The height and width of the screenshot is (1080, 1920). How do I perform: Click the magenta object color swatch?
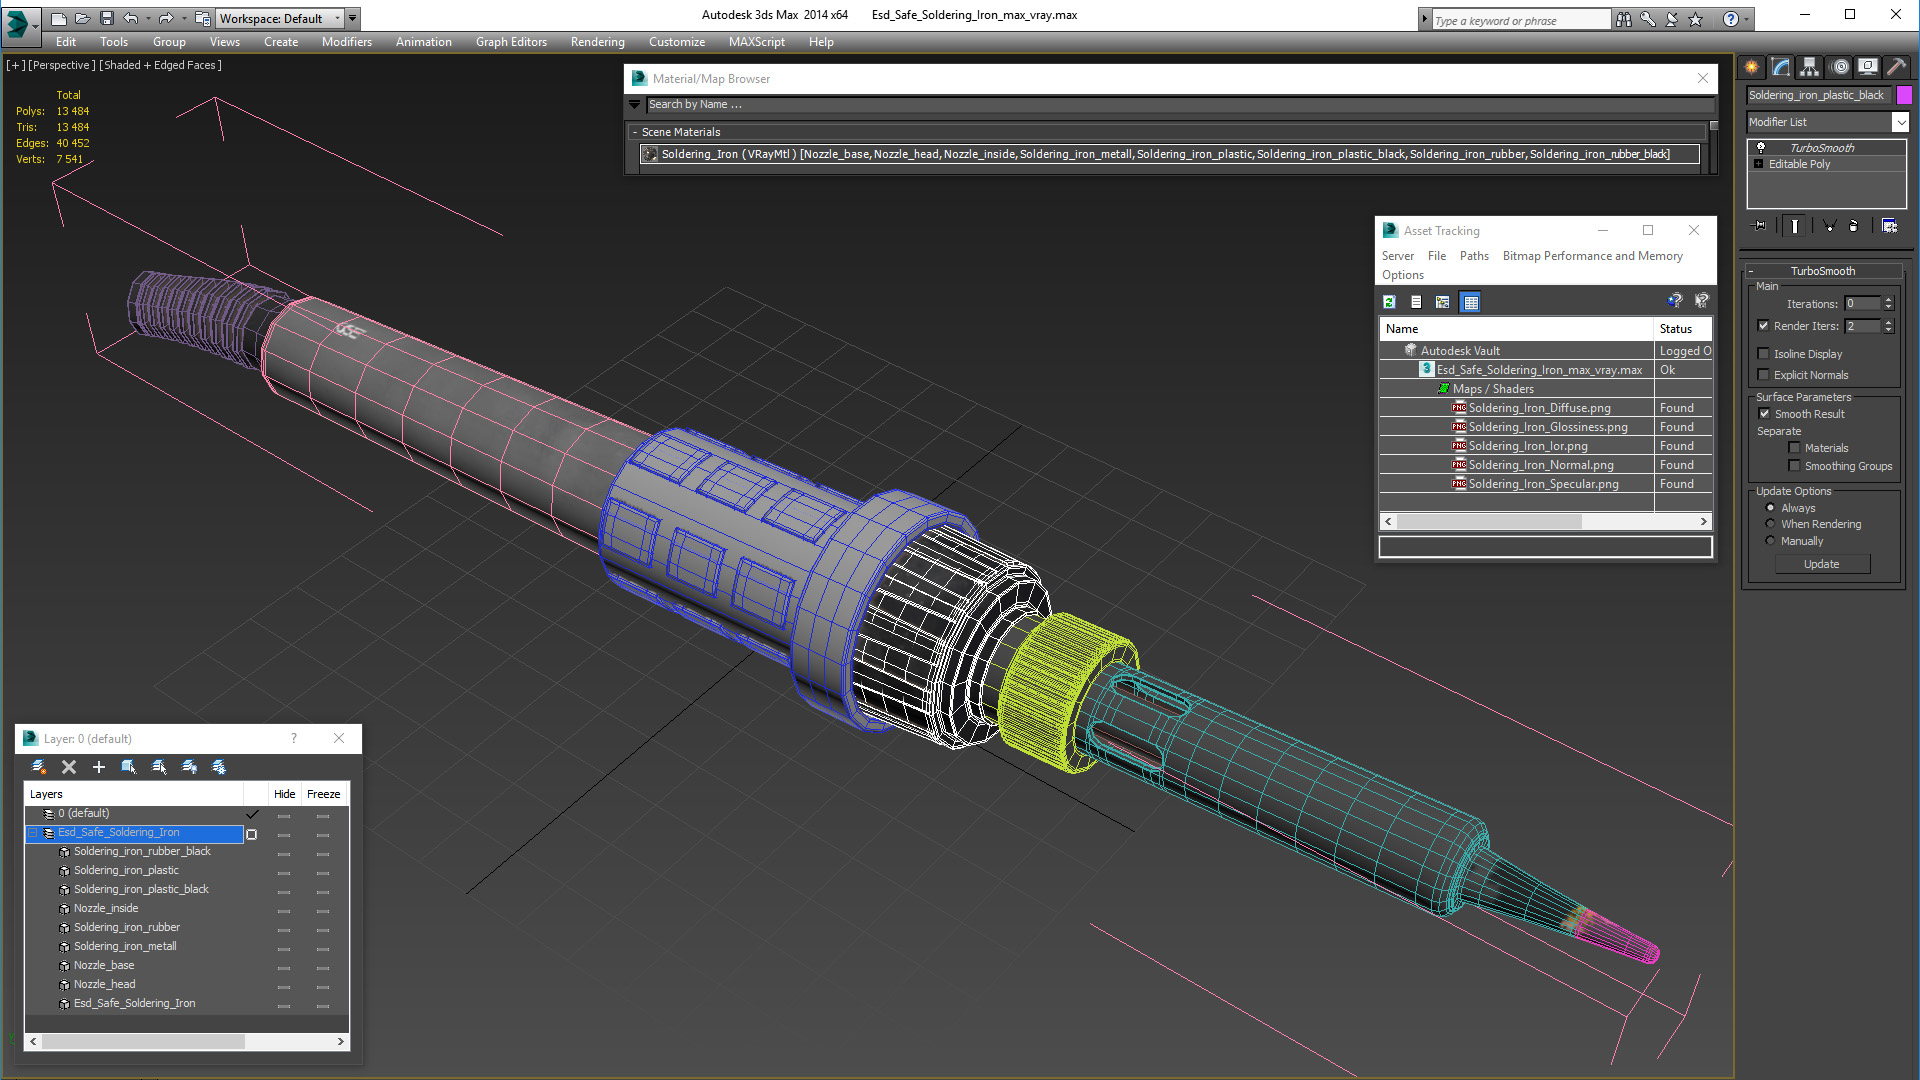(1903, 95)
